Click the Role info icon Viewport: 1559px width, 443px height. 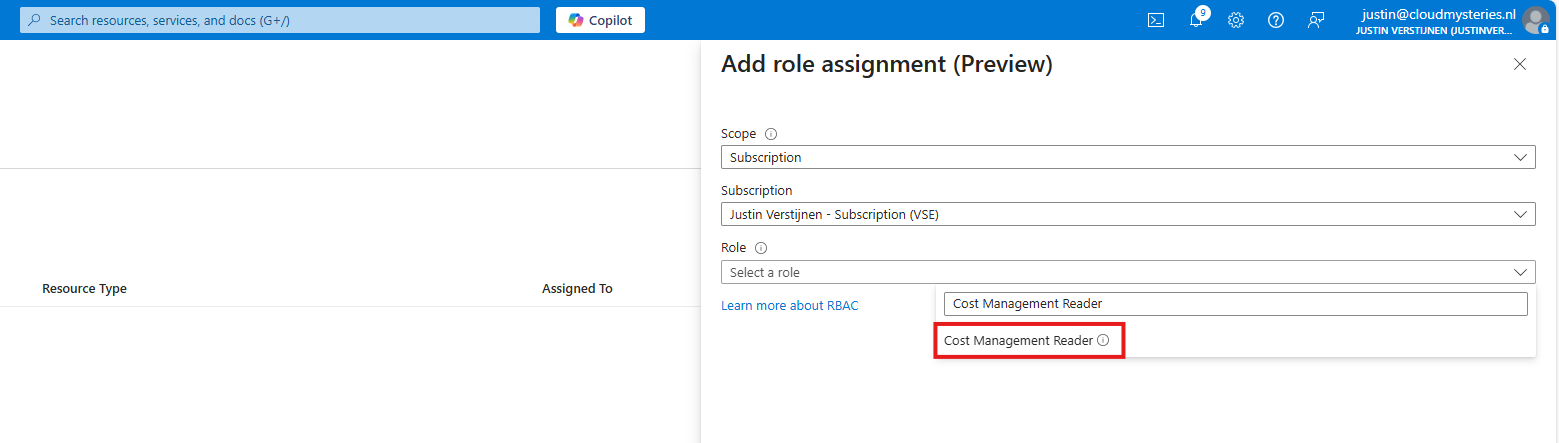point(761,248)
